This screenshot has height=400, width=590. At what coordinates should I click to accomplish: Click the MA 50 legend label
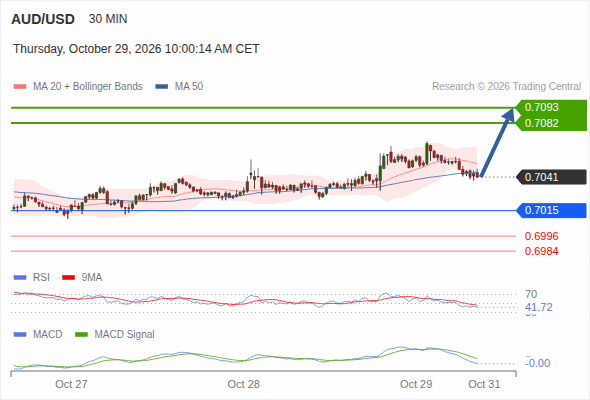click(189, 87)
